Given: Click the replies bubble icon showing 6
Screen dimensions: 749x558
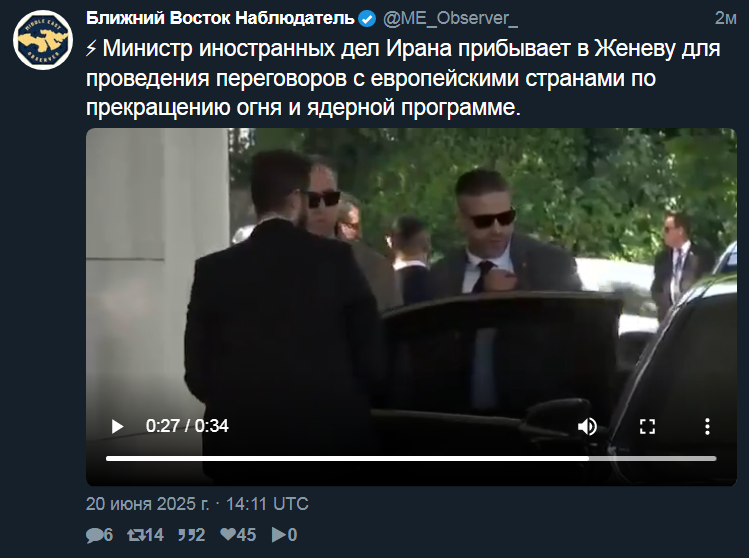Looking at the screenshot, I should 95,535.
